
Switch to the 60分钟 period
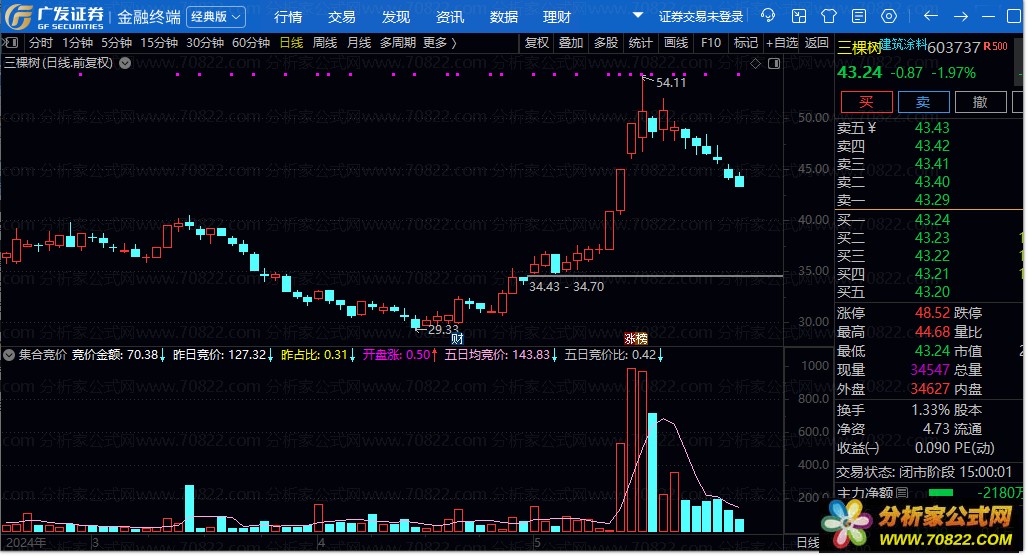(251, 43)
